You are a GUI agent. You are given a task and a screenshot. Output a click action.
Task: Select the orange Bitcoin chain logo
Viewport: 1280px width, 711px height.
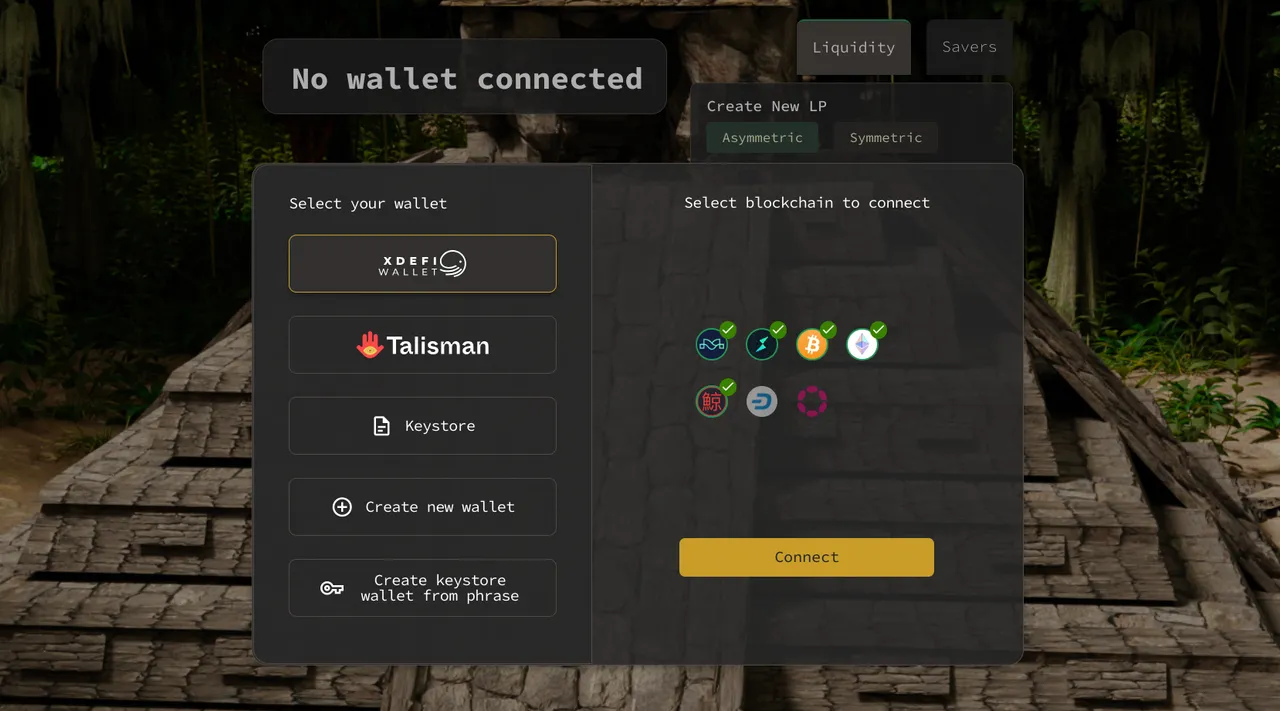[811, 345]
